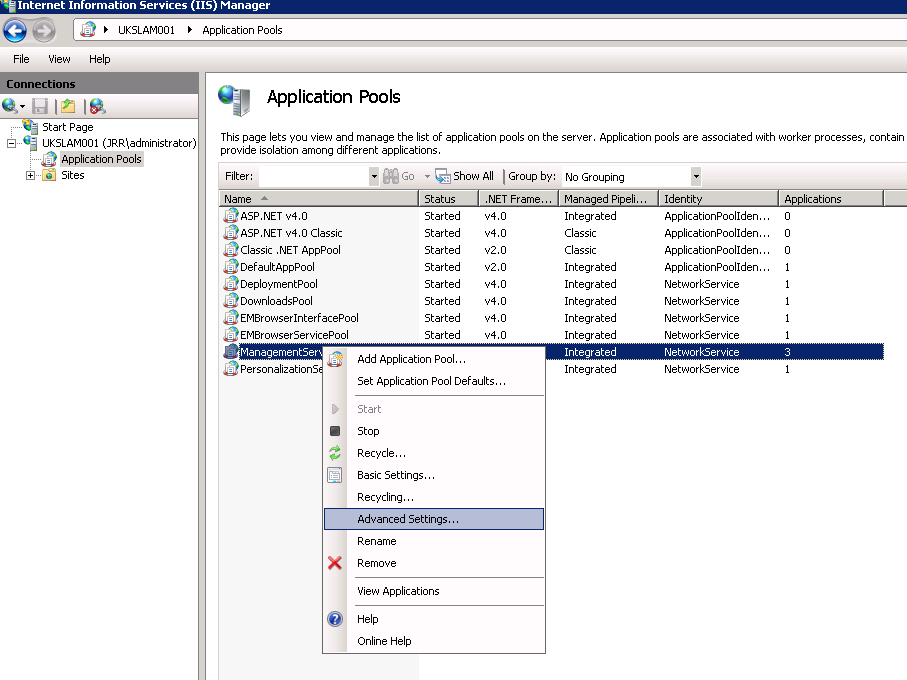The height and width of the screenshot is (680, 907).
Task: Expand the Sites tree node
Action: click(x=30, y=175)
